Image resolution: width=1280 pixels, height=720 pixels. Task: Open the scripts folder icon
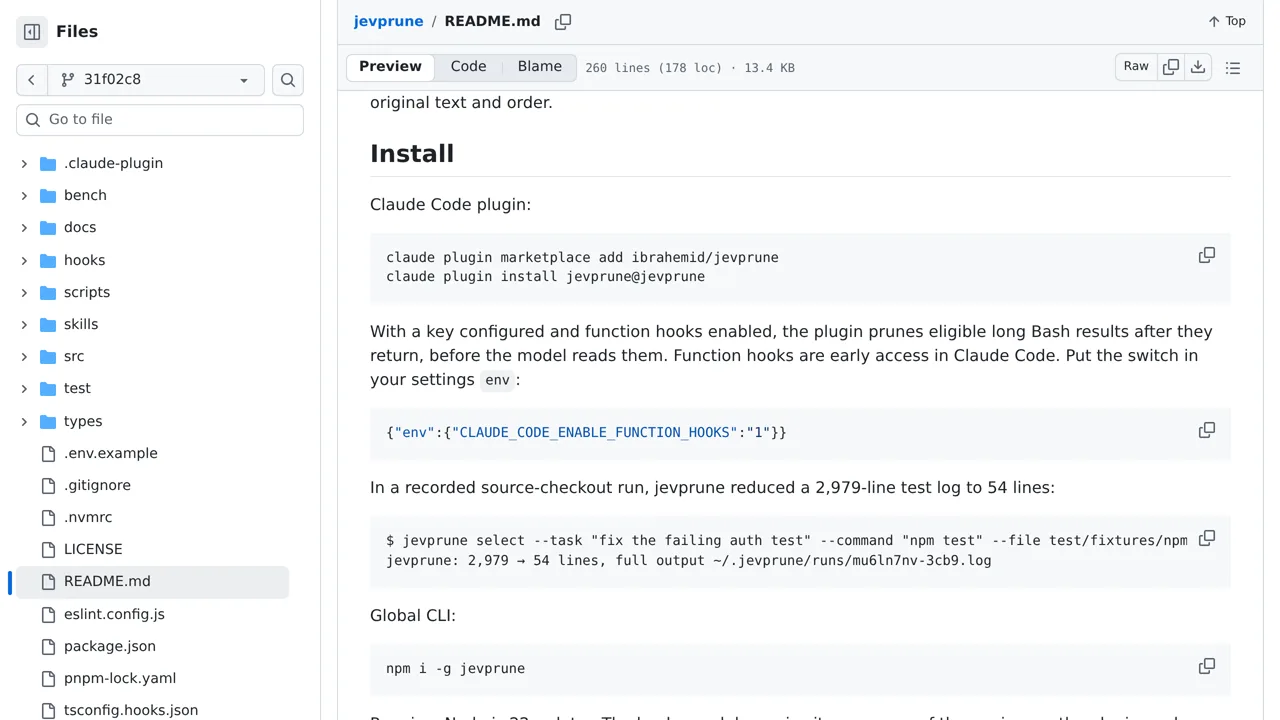coord(48,292)
